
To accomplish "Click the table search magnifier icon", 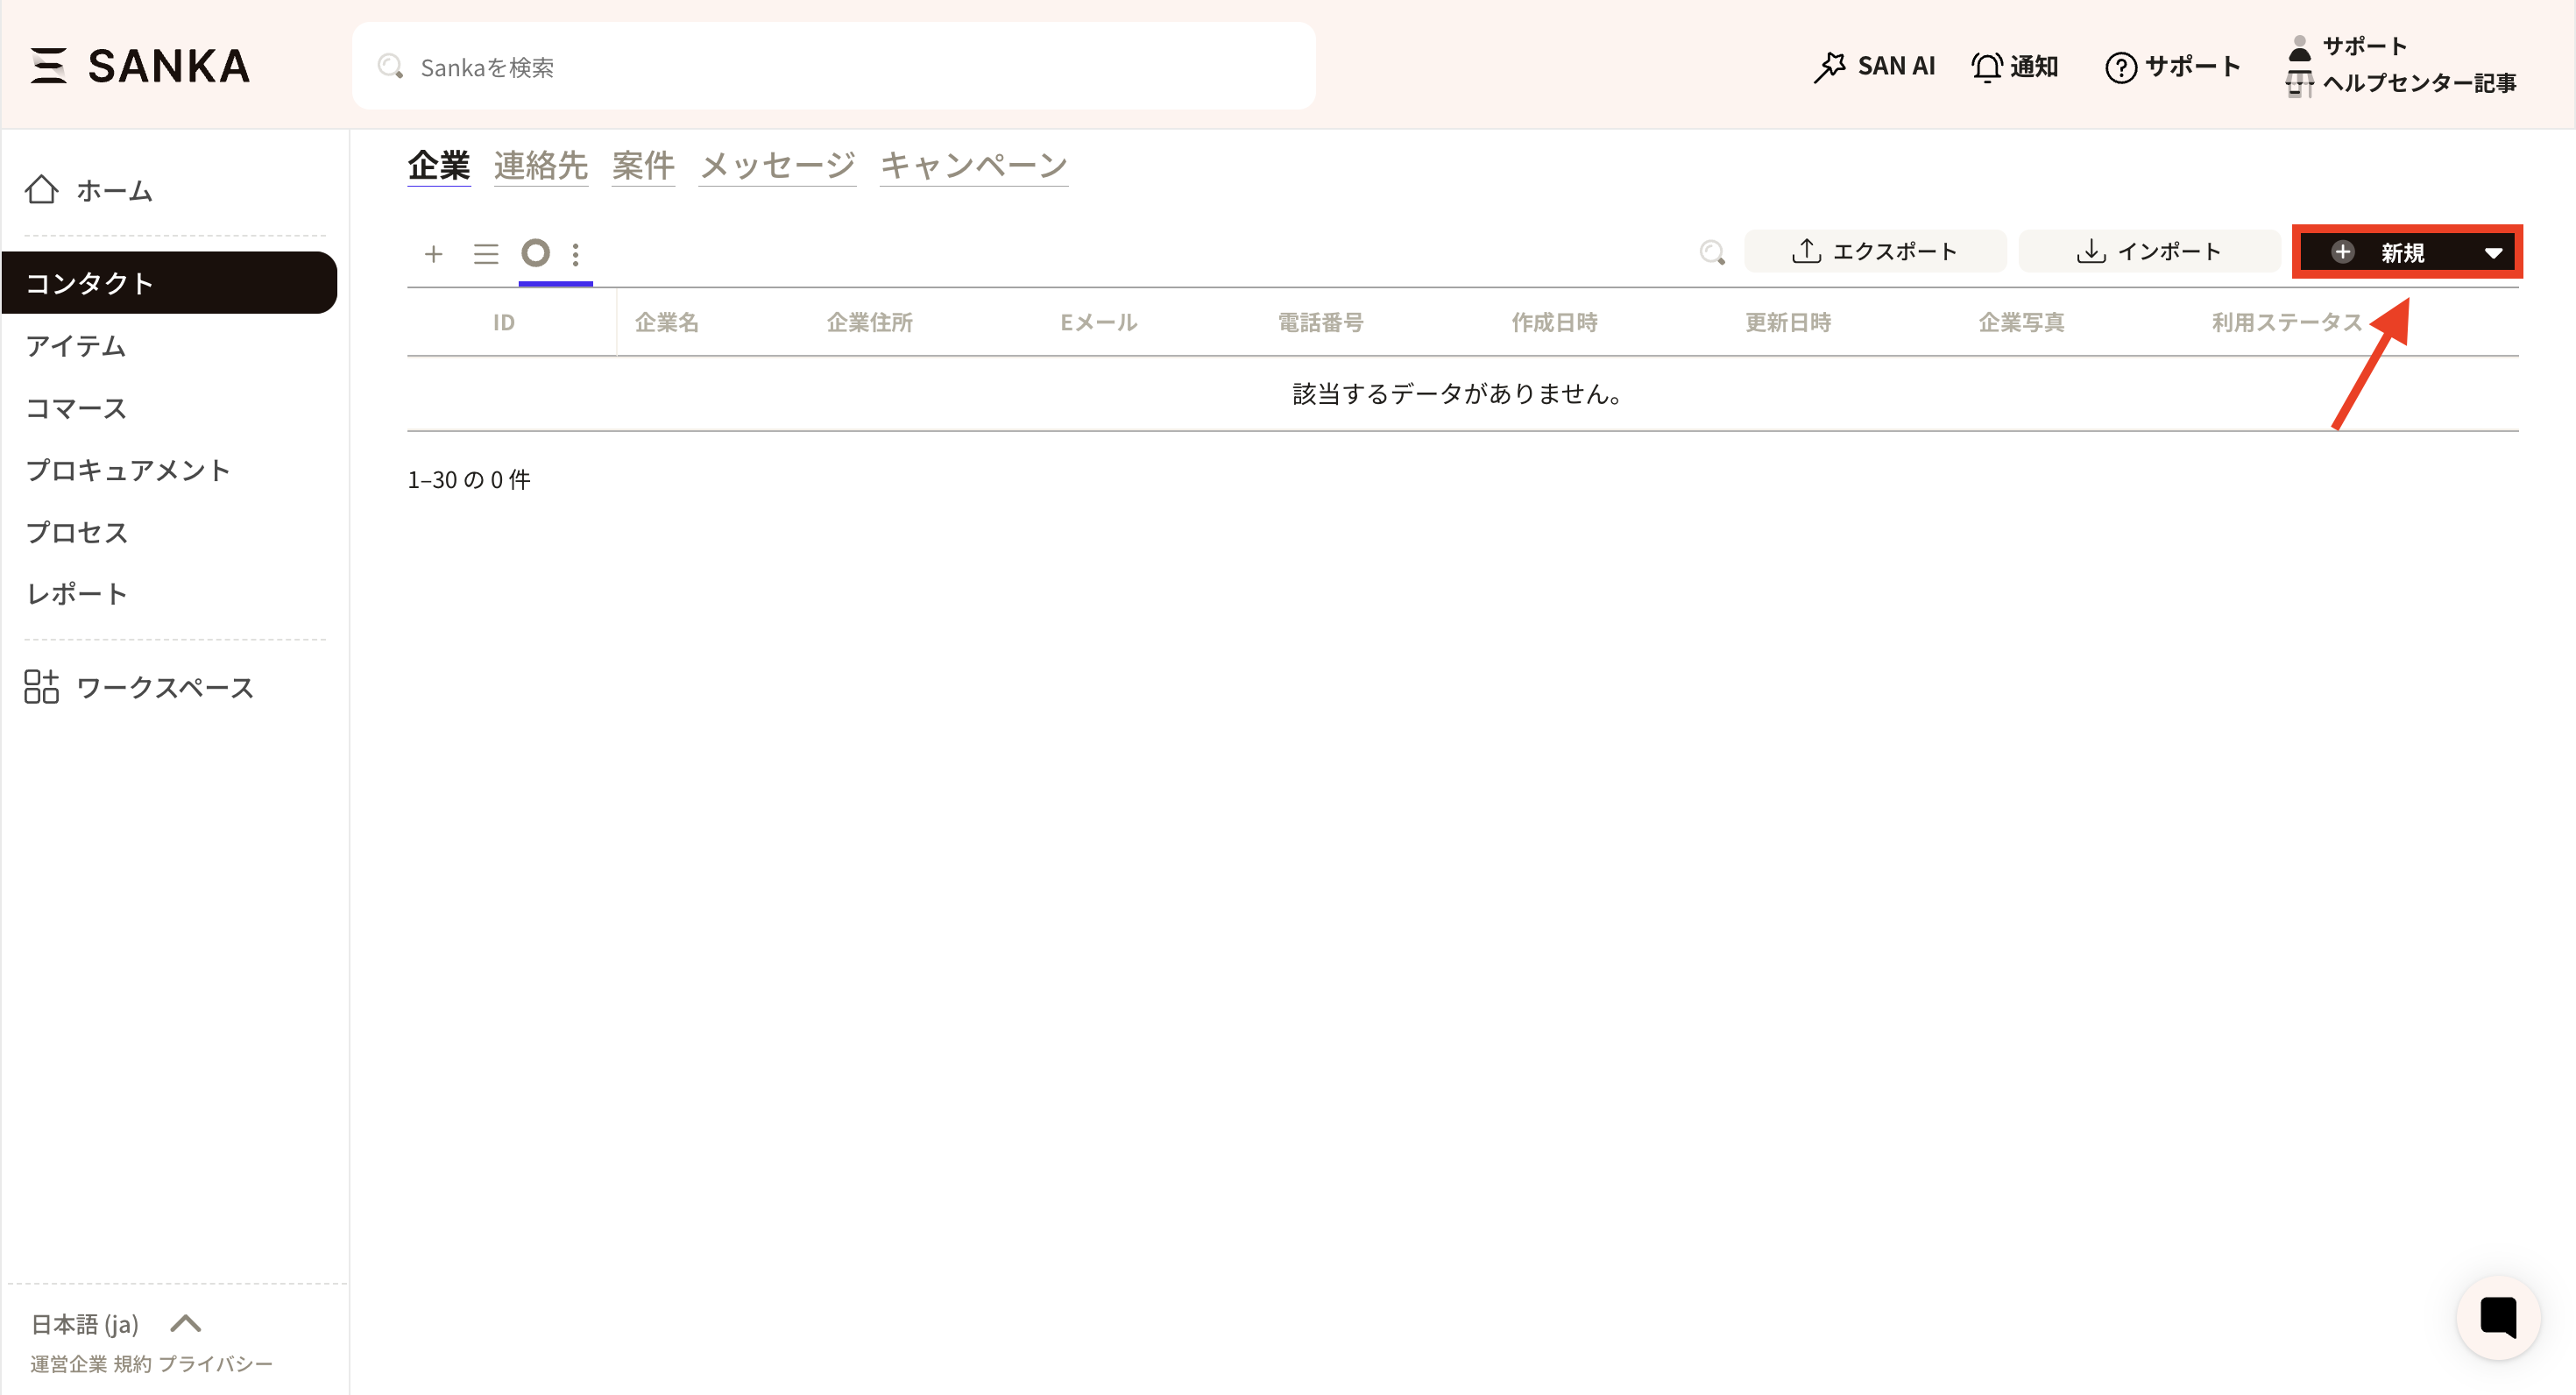I will coord(1712,252).
